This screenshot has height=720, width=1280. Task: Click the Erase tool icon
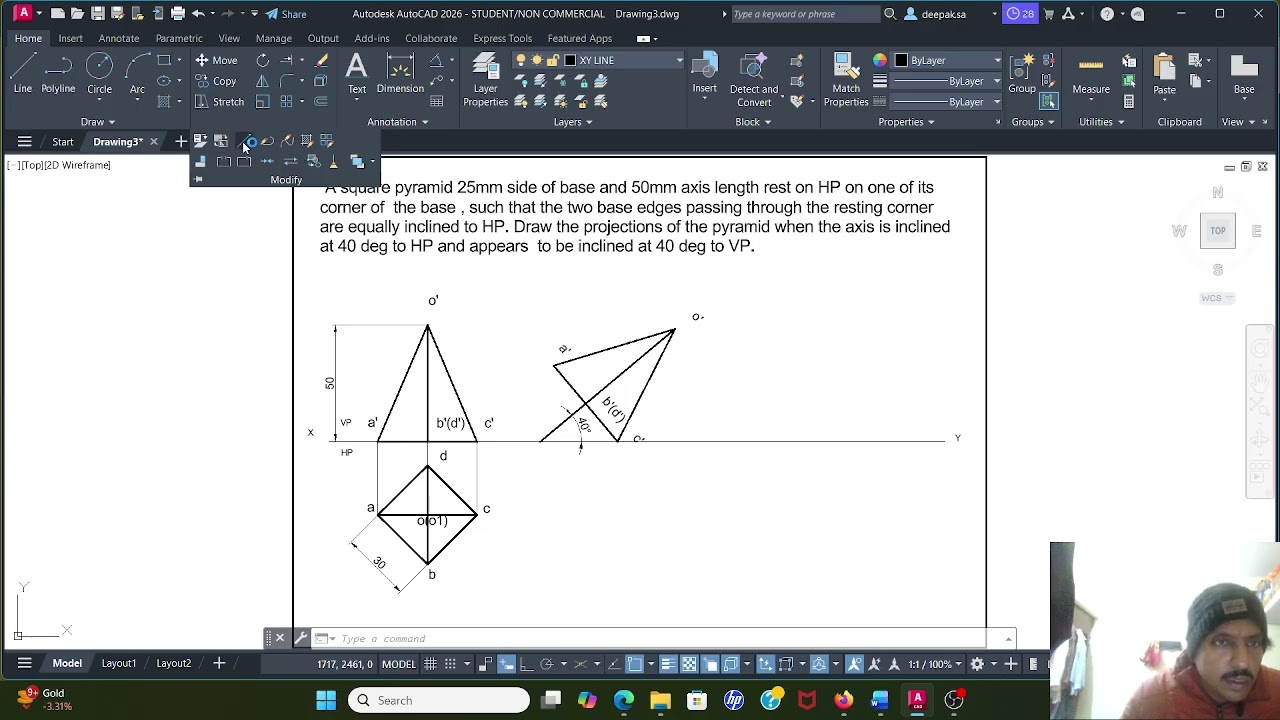pos(321,60)
